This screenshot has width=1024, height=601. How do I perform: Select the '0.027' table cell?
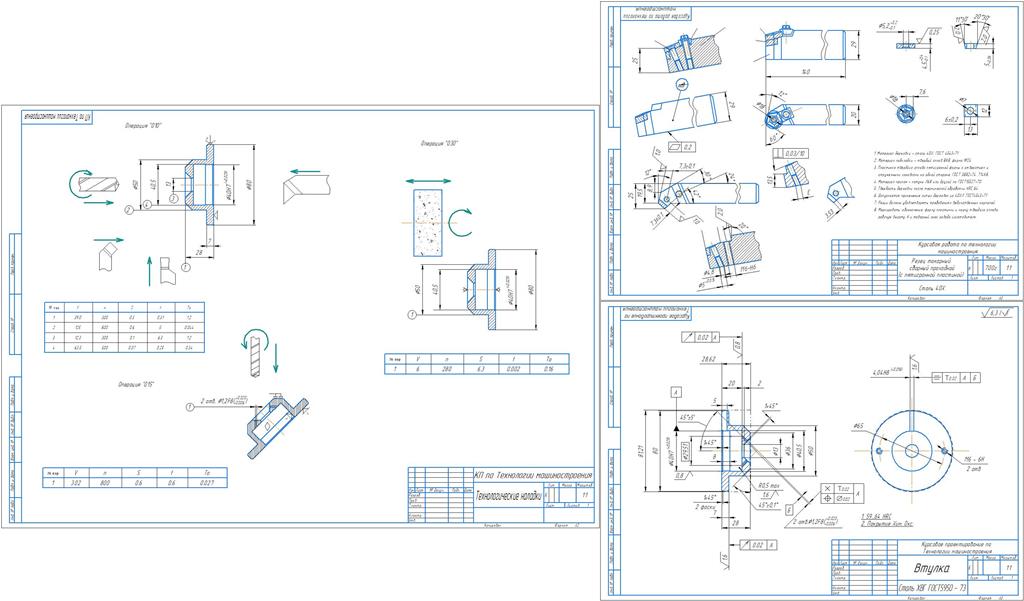207,483
